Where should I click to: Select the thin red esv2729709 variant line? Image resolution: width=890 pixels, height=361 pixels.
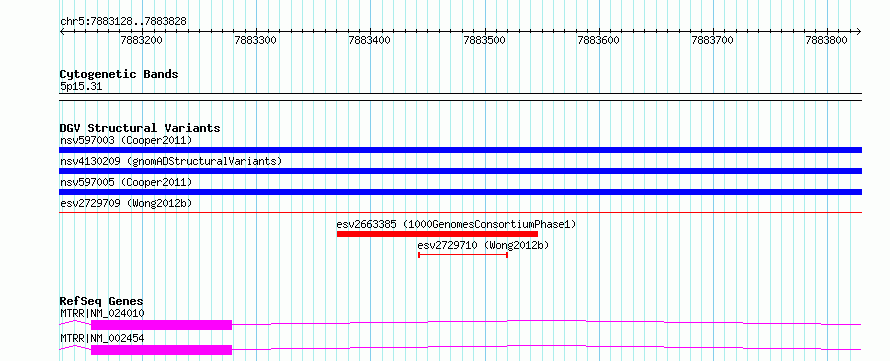coord(460,212)
